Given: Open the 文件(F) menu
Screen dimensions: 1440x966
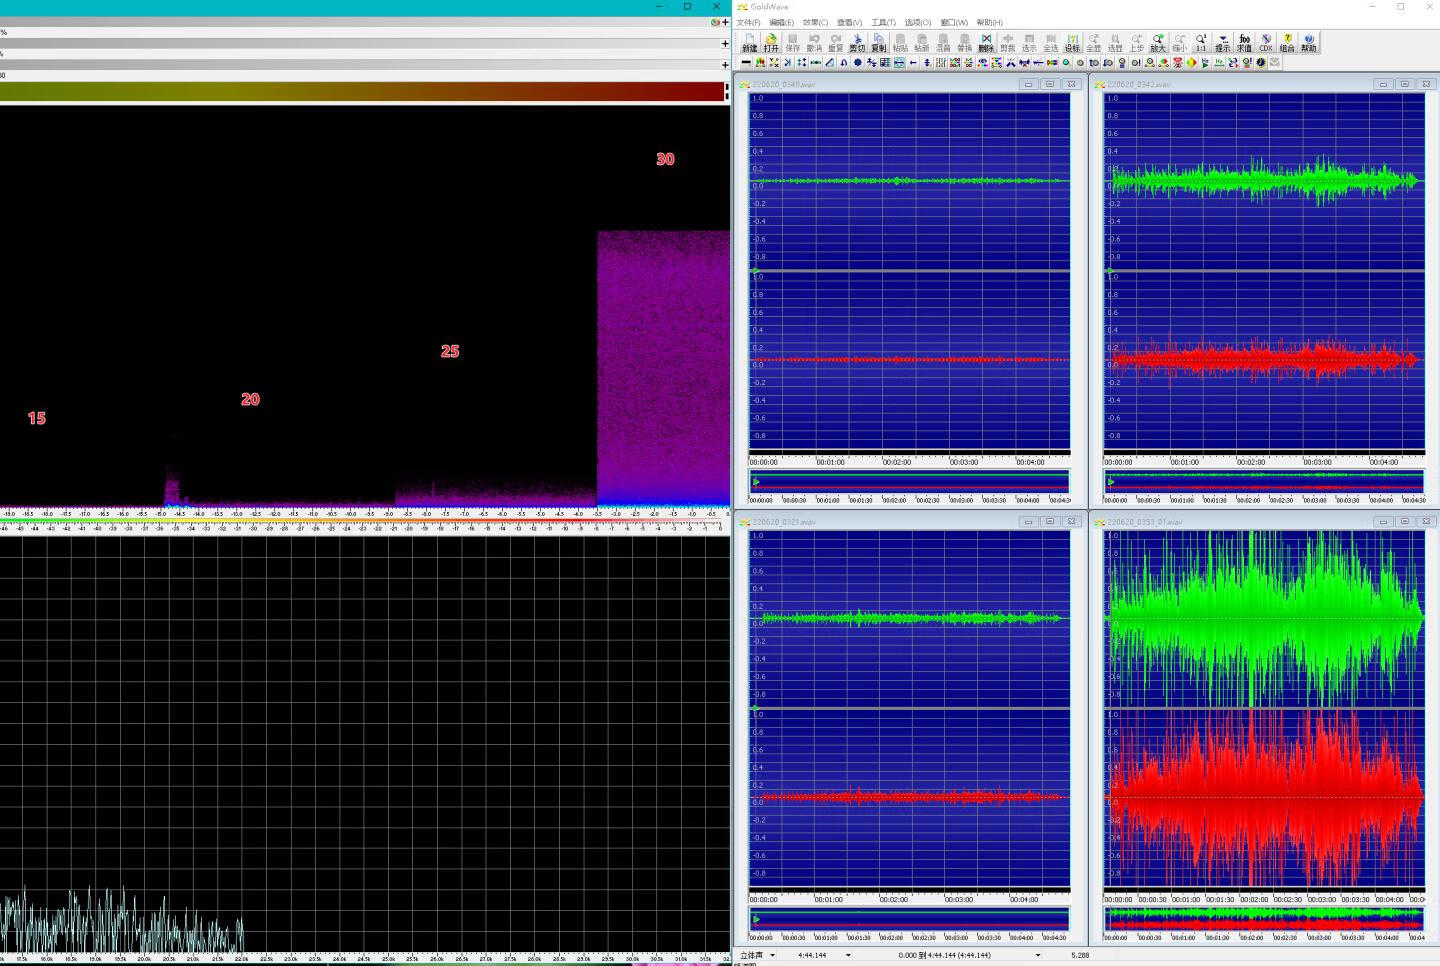Looking at the screenshot, I should [x=749, y=22].
